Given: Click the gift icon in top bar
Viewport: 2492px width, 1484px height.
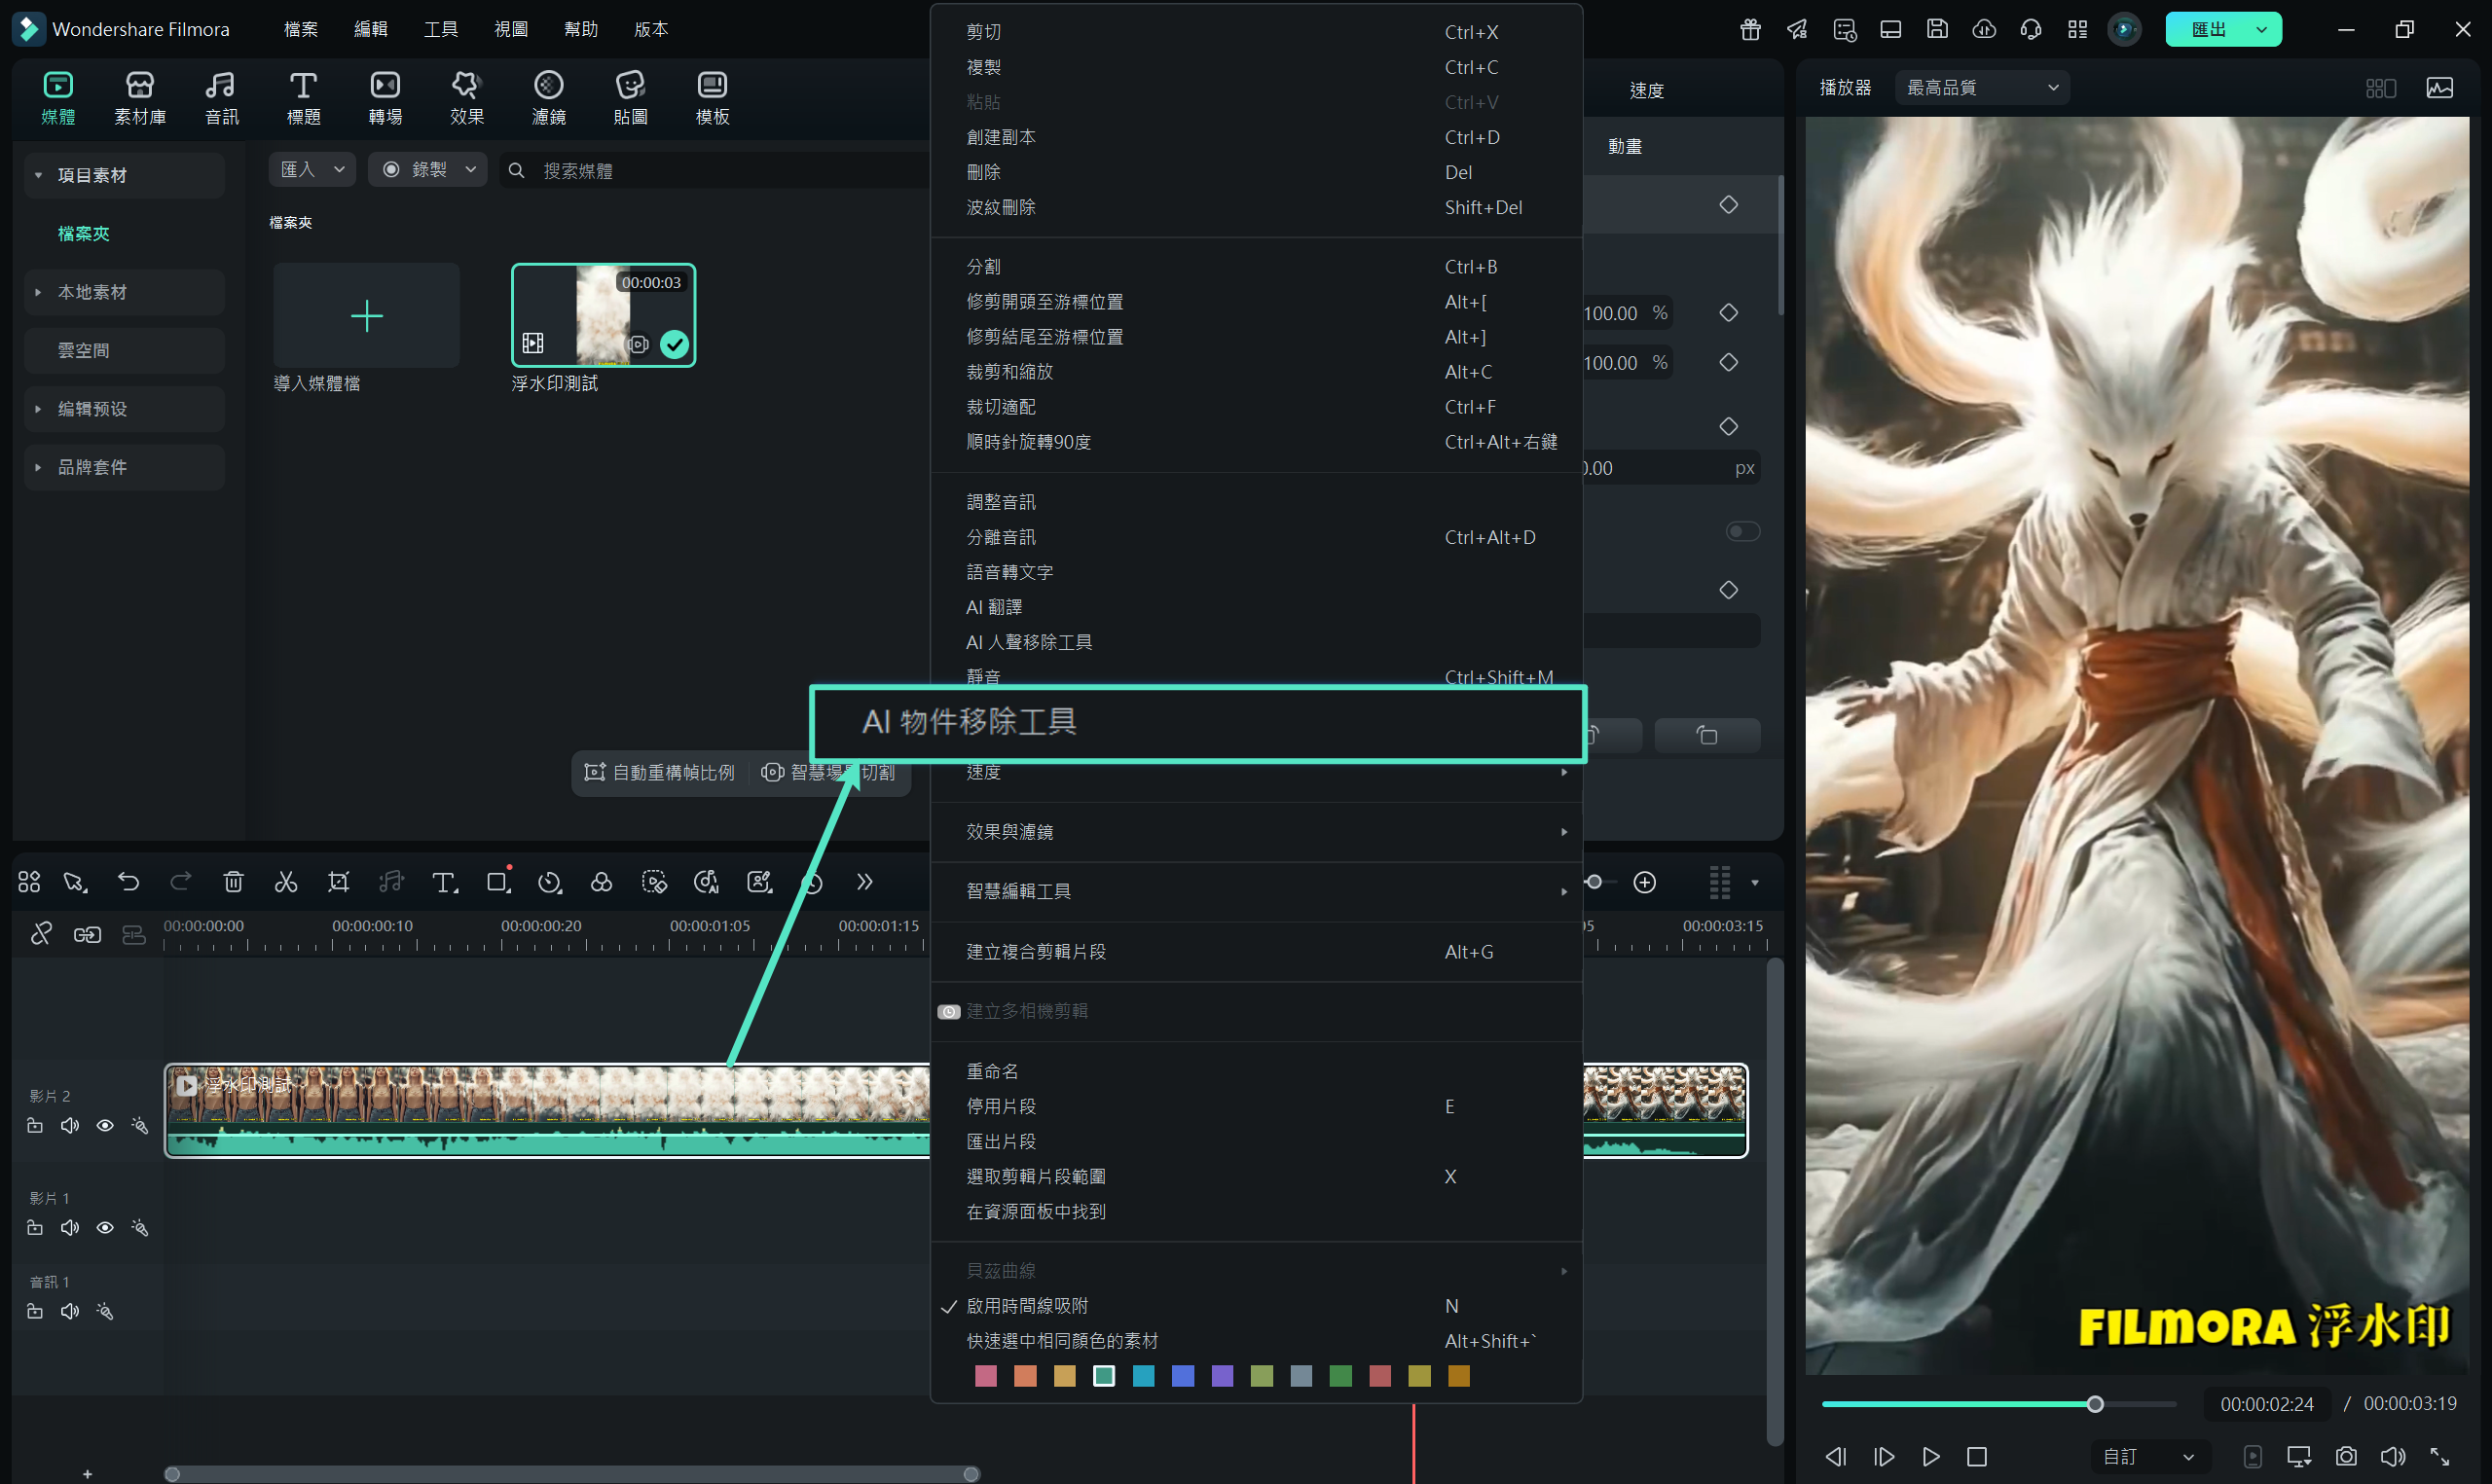Looking at the screenshot, I should pyautogui.click(x=1750, y=29).
